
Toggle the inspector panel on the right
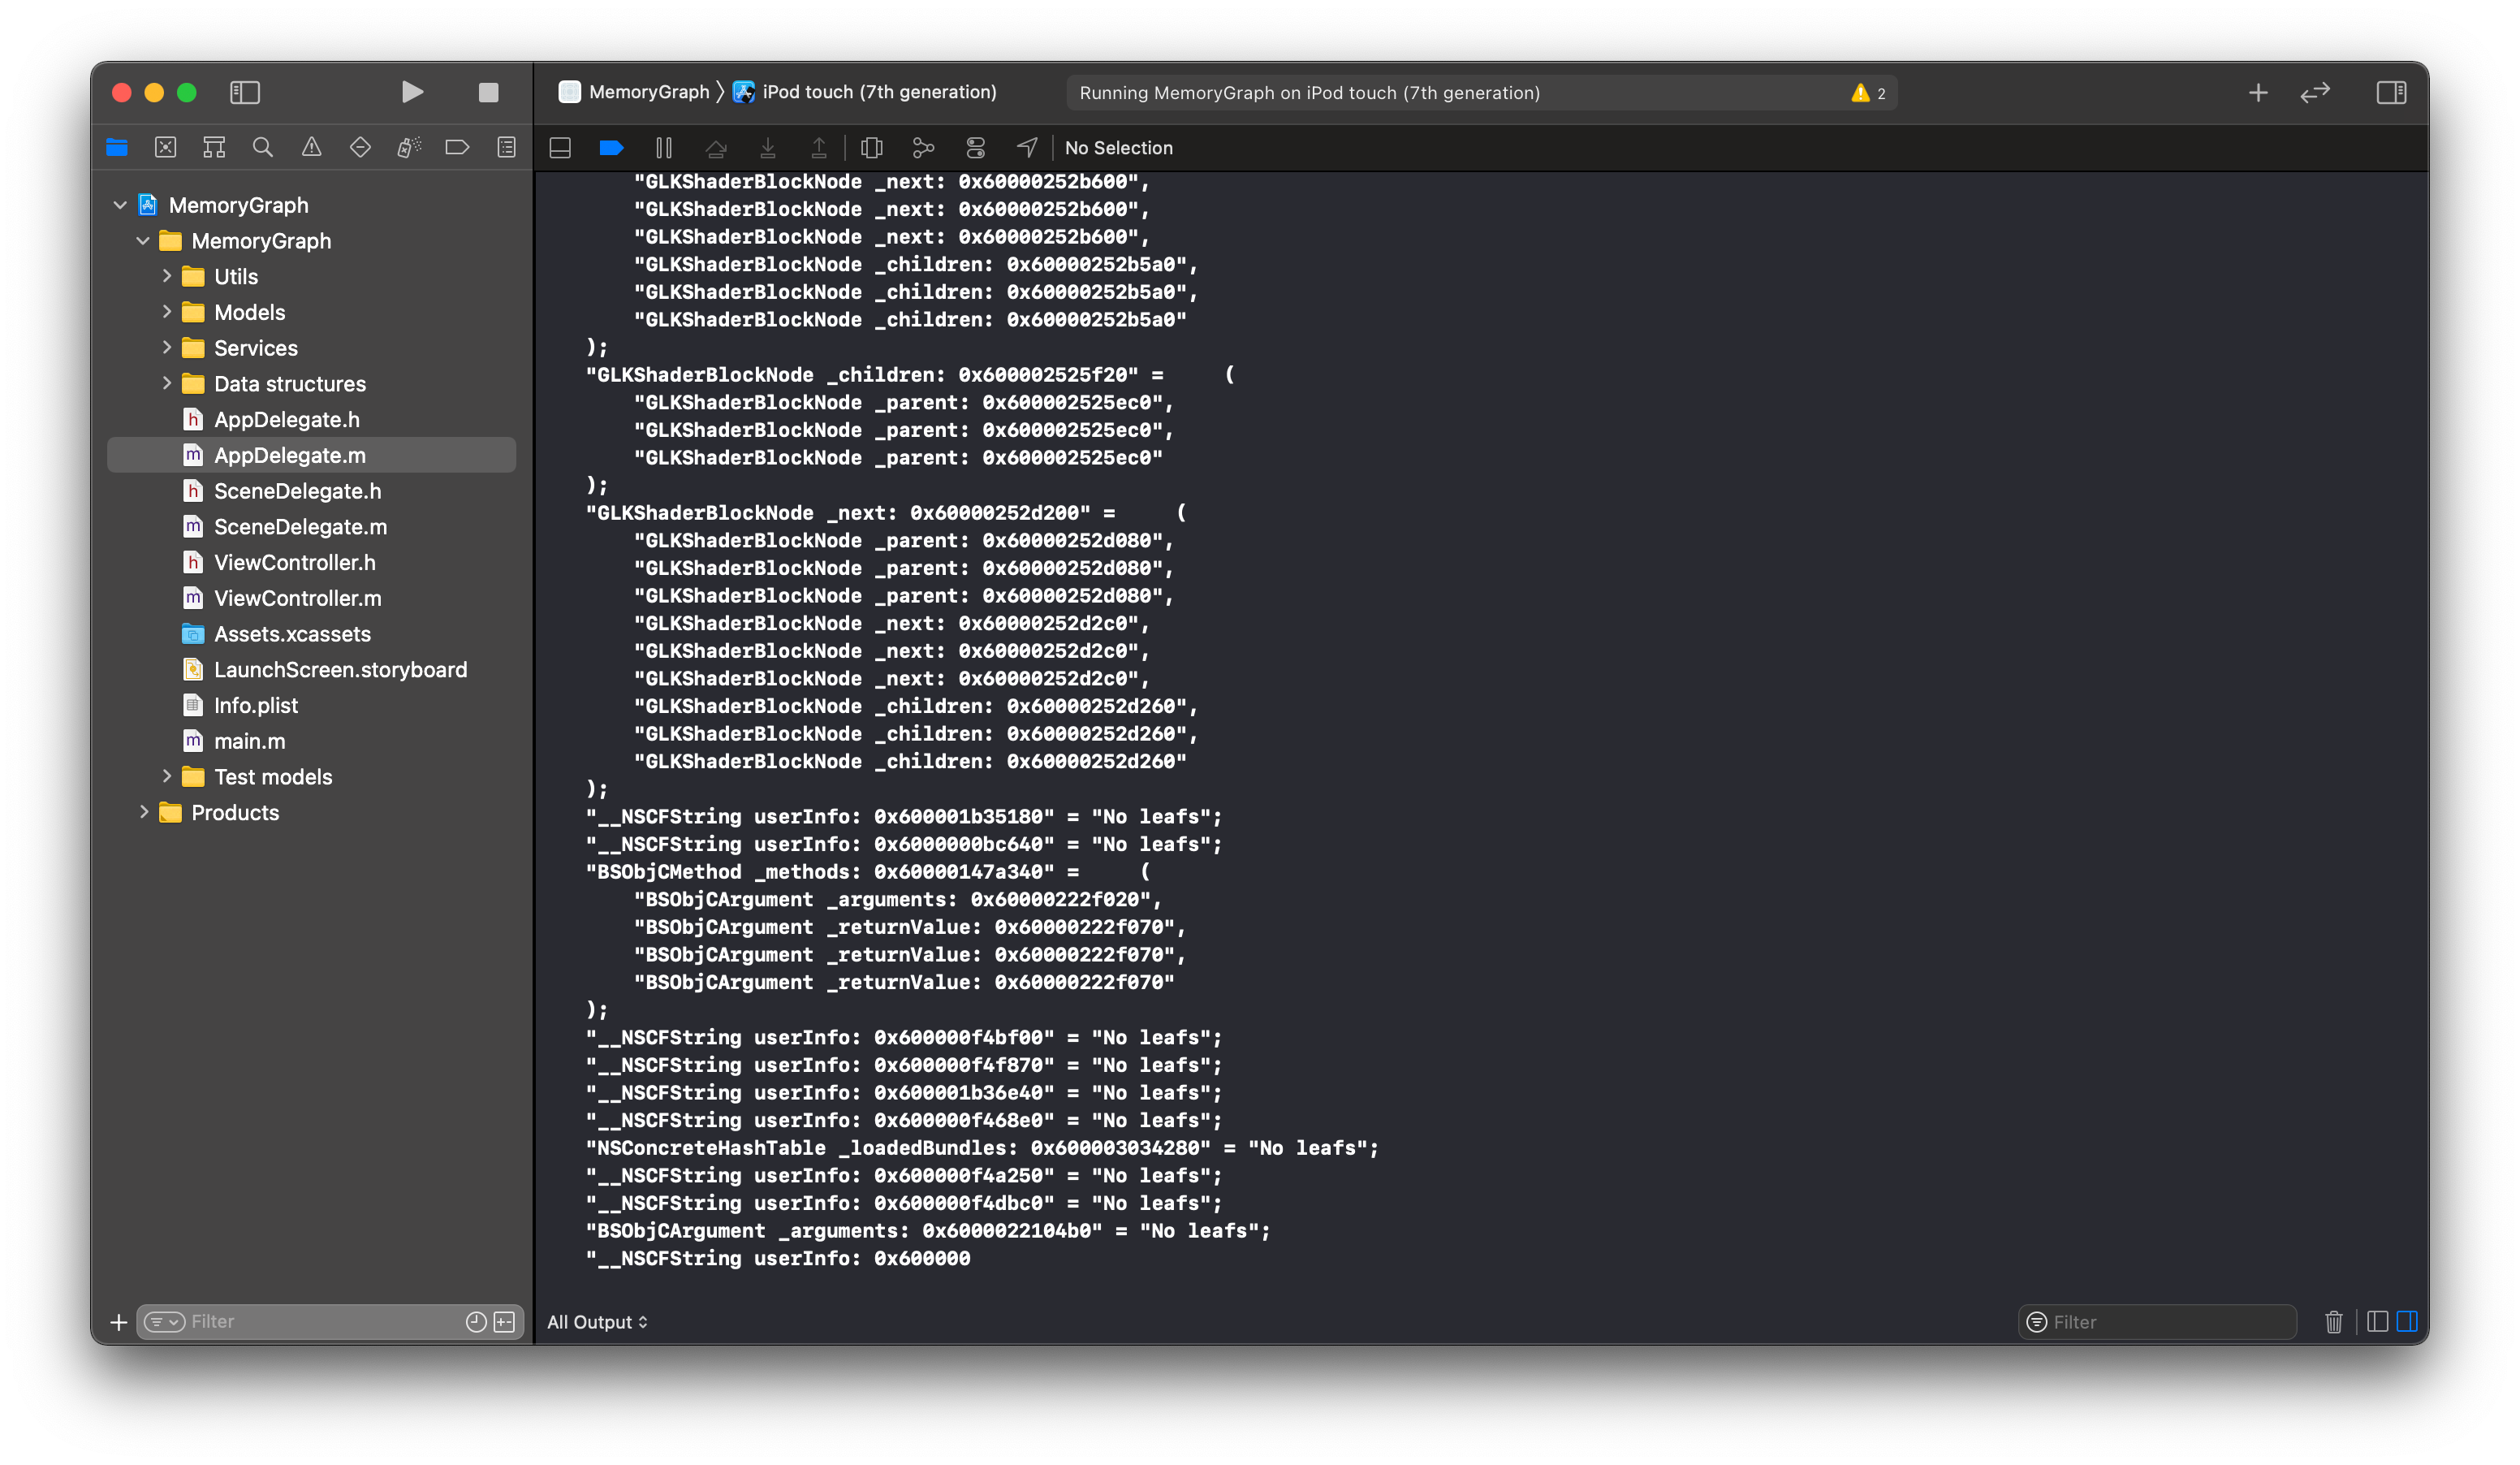point(2391,93)
